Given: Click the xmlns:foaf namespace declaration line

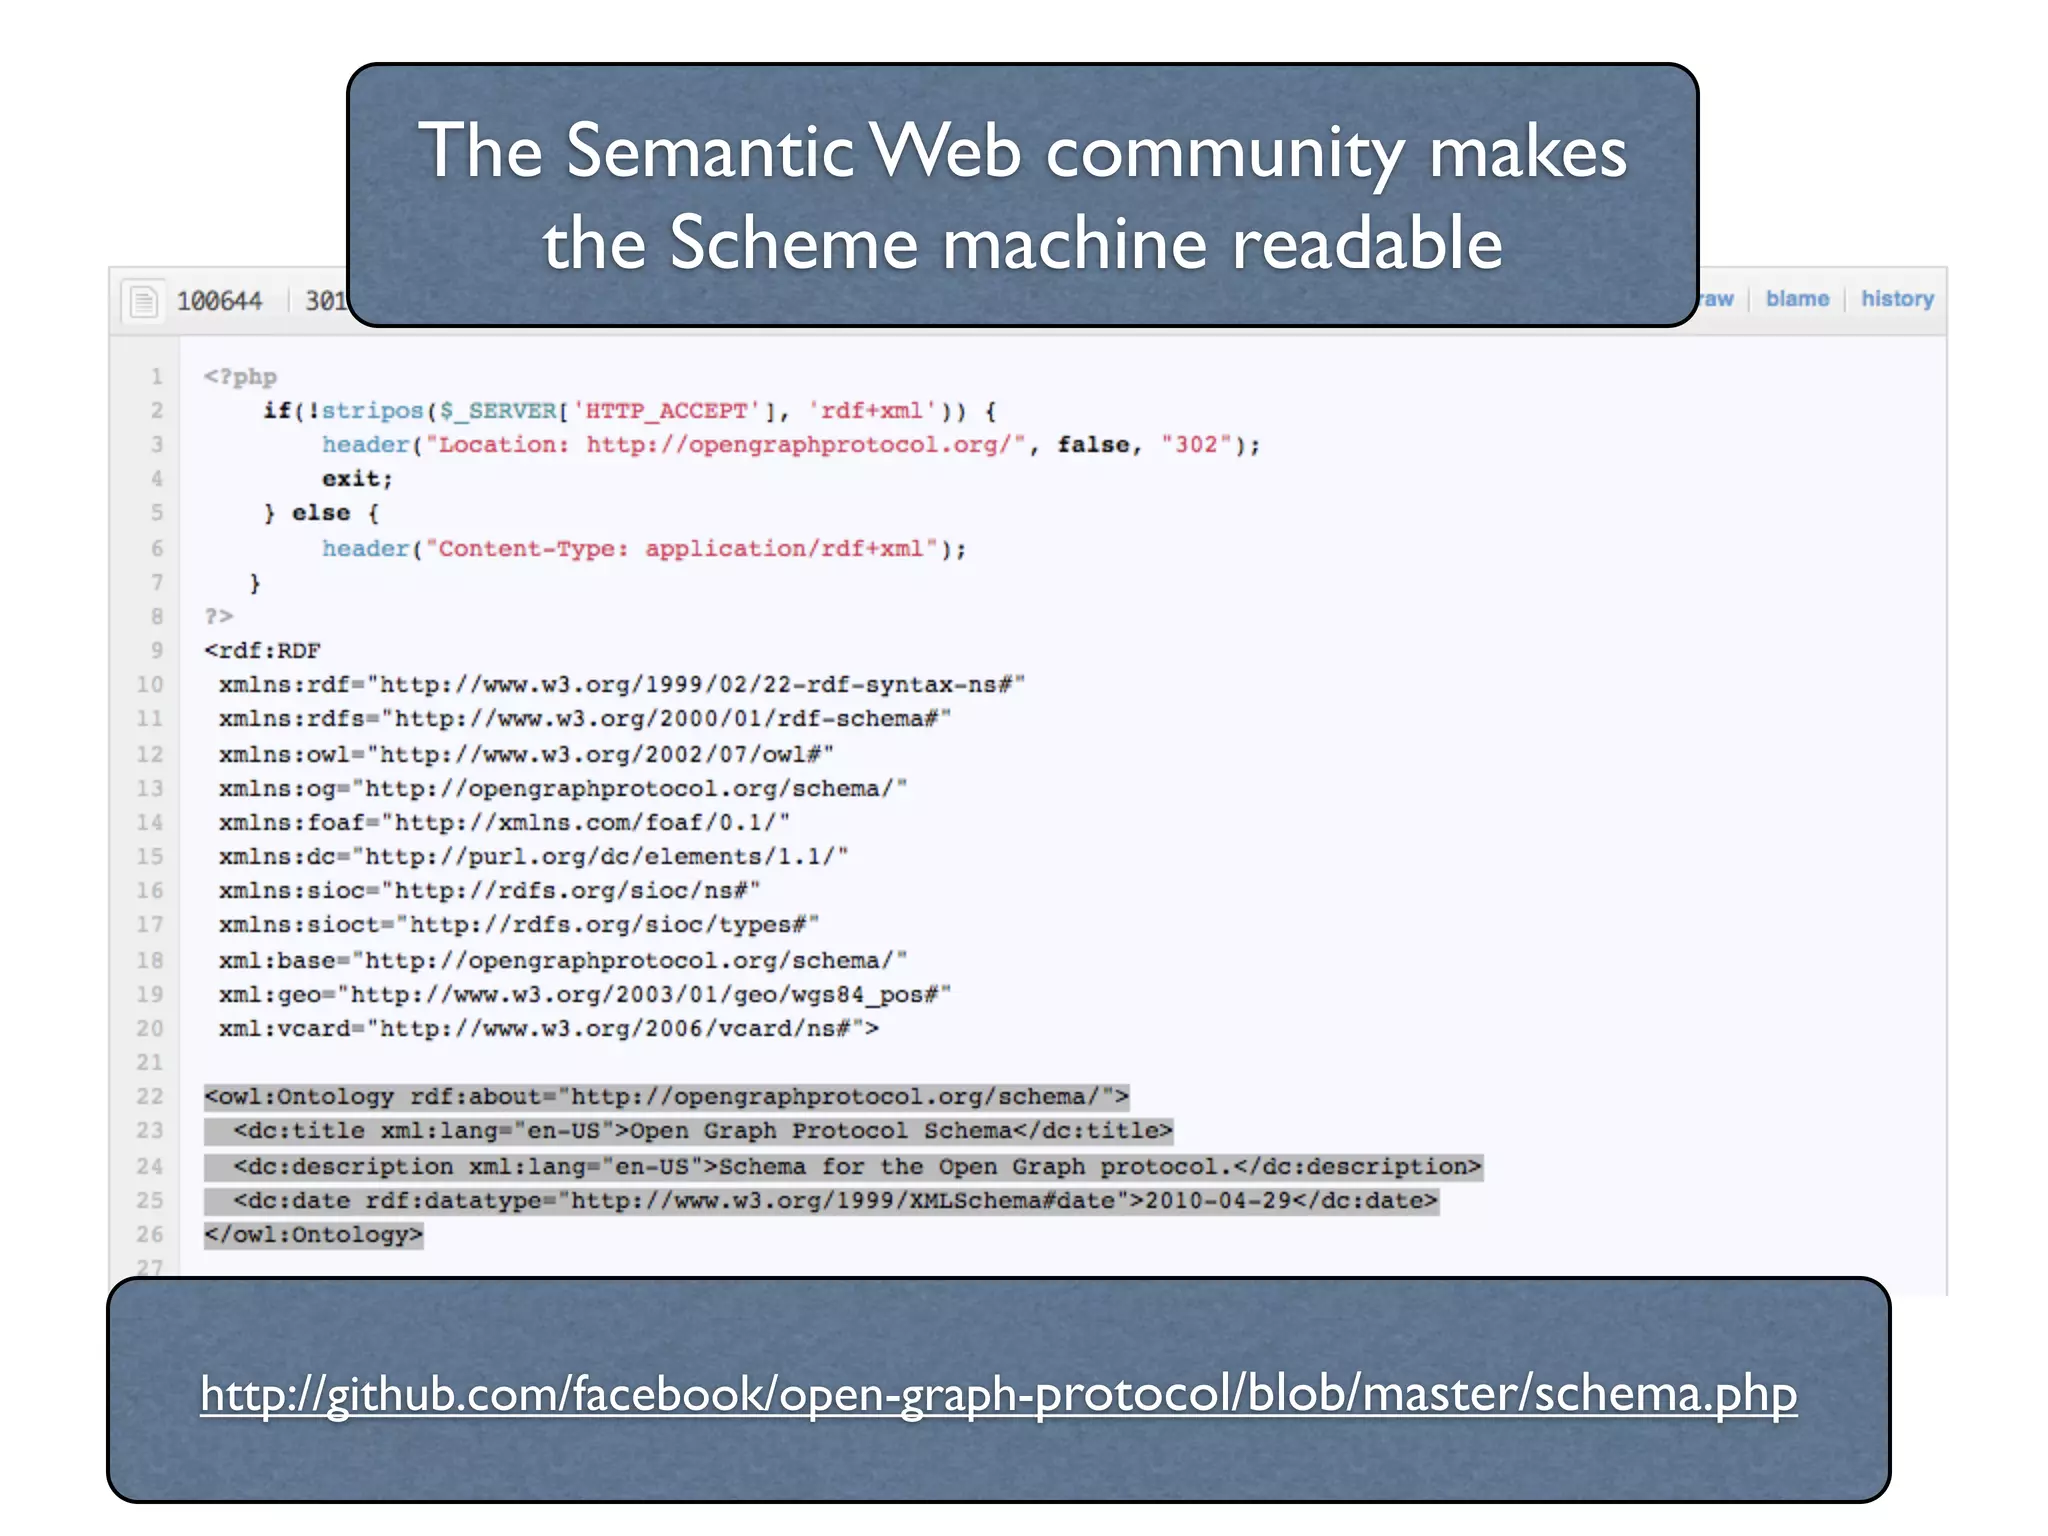Looking at the screenshot, I should click(504, 822).
